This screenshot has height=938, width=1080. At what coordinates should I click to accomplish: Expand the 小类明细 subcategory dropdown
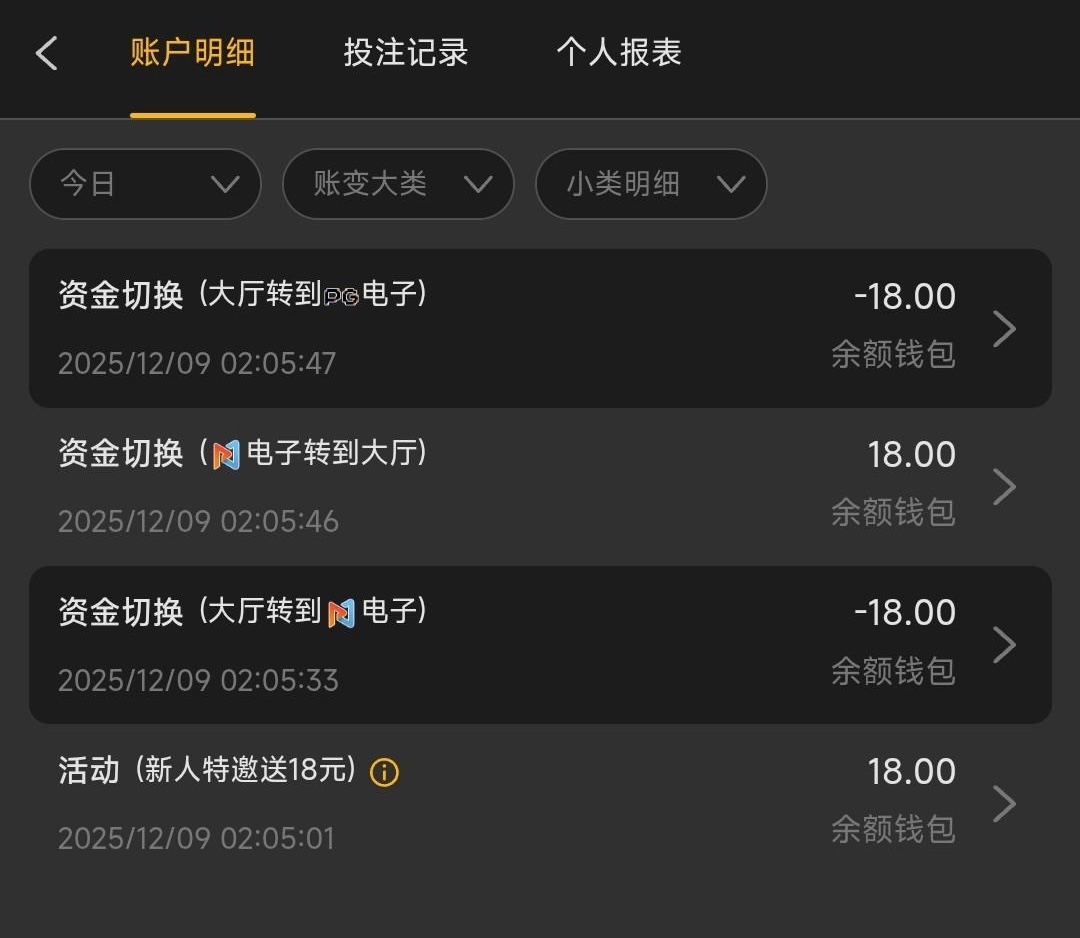[651, 184]
